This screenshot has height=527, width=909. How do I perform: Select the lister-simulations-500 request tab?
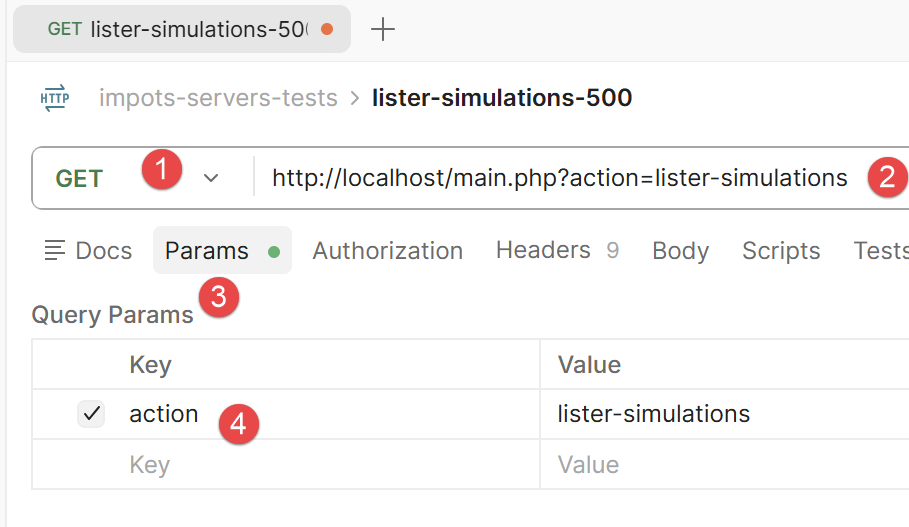[x=182, y=29]
